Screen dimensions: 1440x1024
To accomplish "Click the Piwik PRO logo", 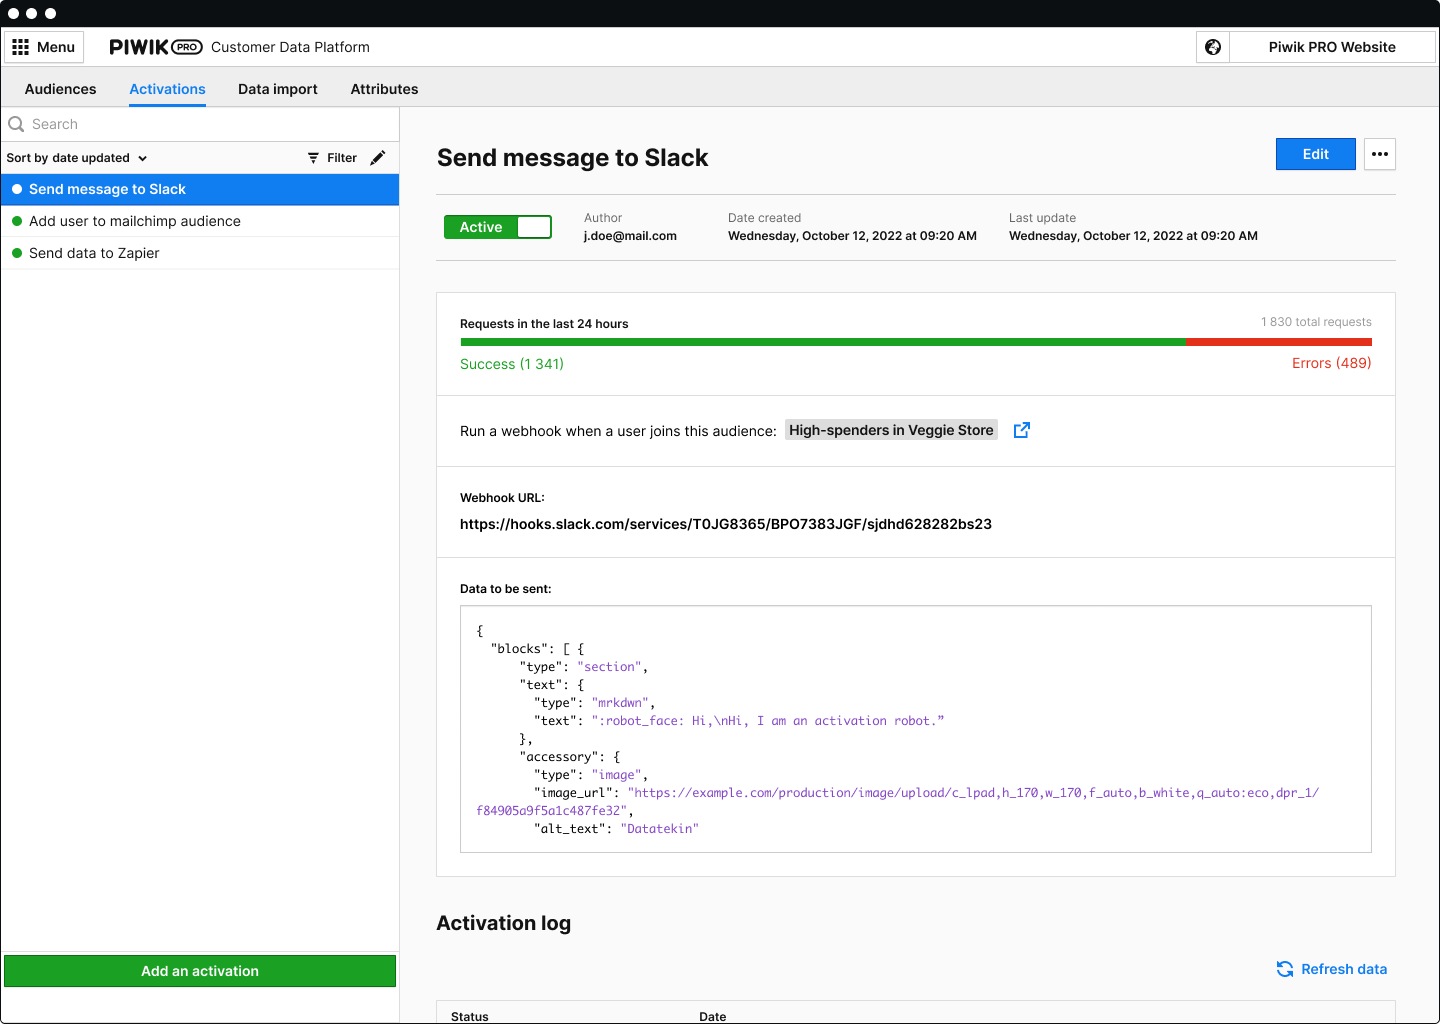I will click(x=155, y=47).
